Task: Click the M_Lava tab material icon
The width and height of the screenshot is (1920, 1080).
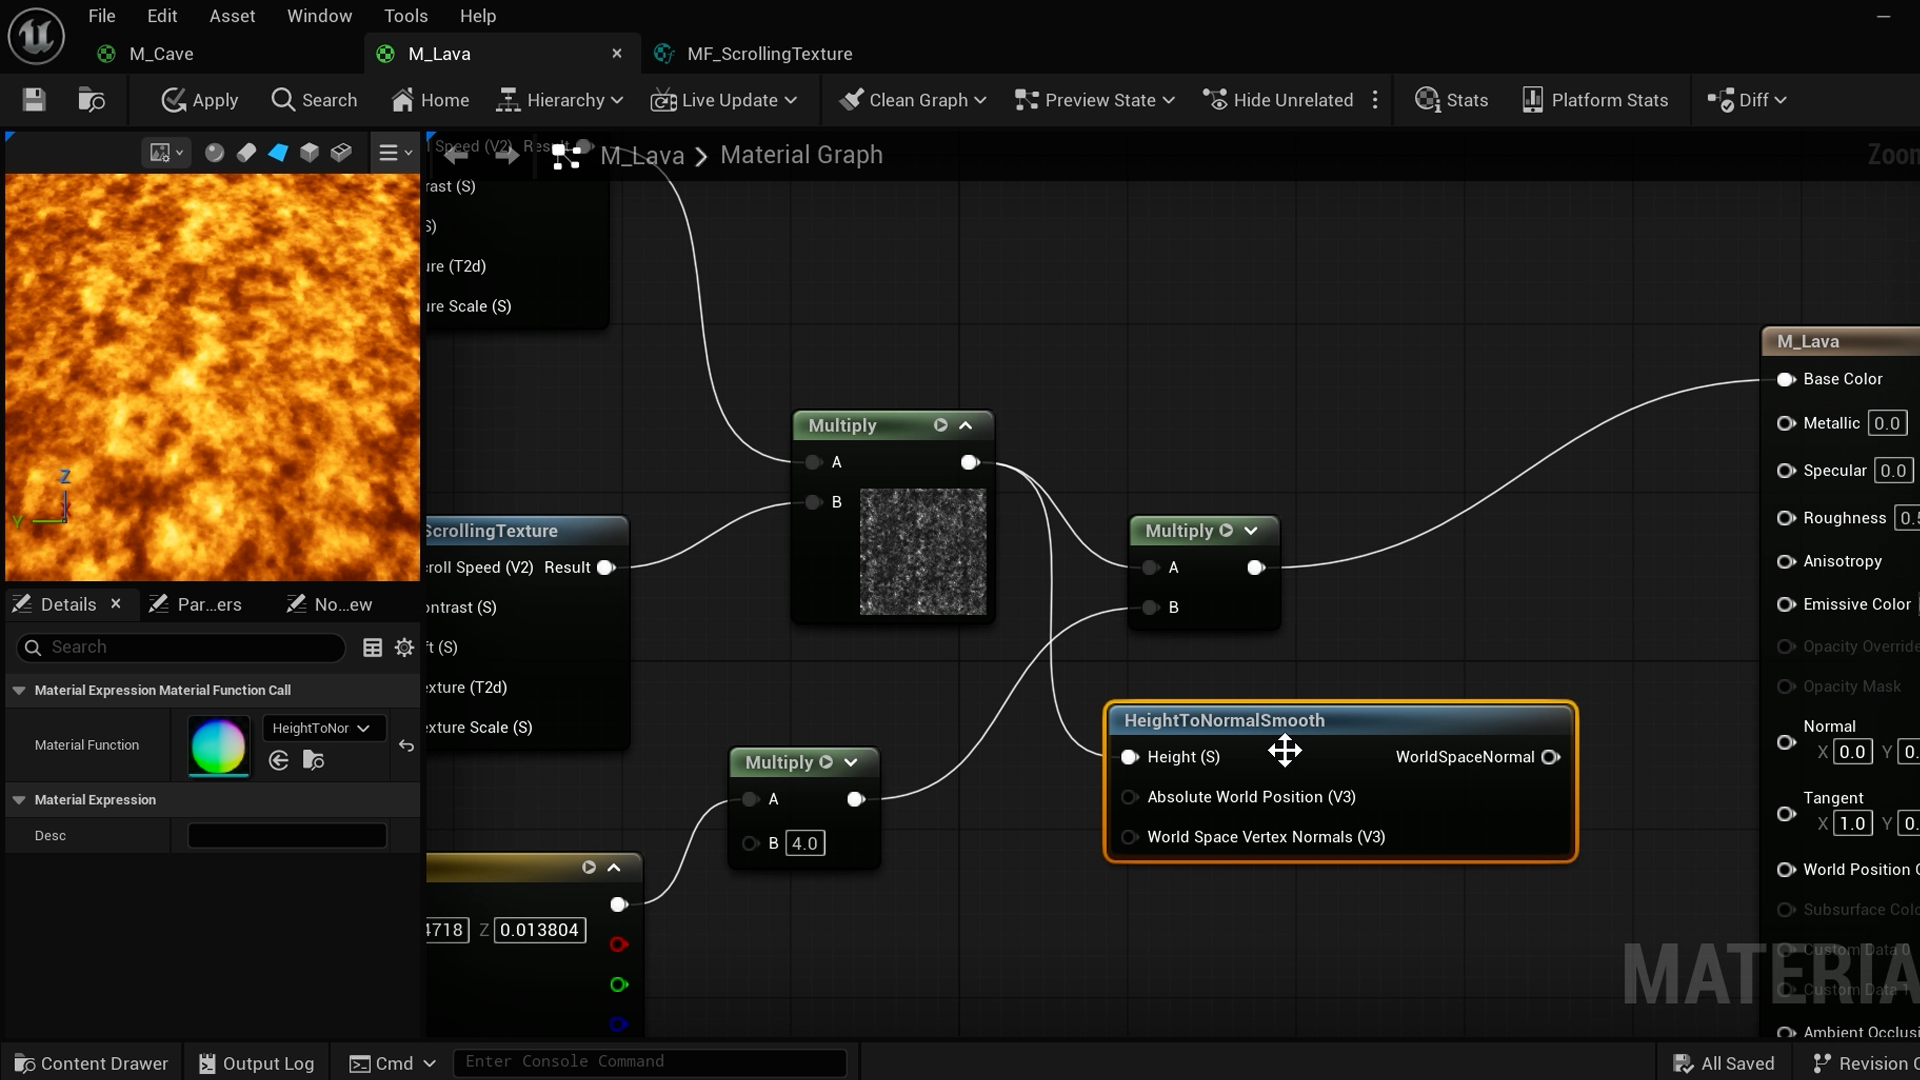Action: (385, 54)
